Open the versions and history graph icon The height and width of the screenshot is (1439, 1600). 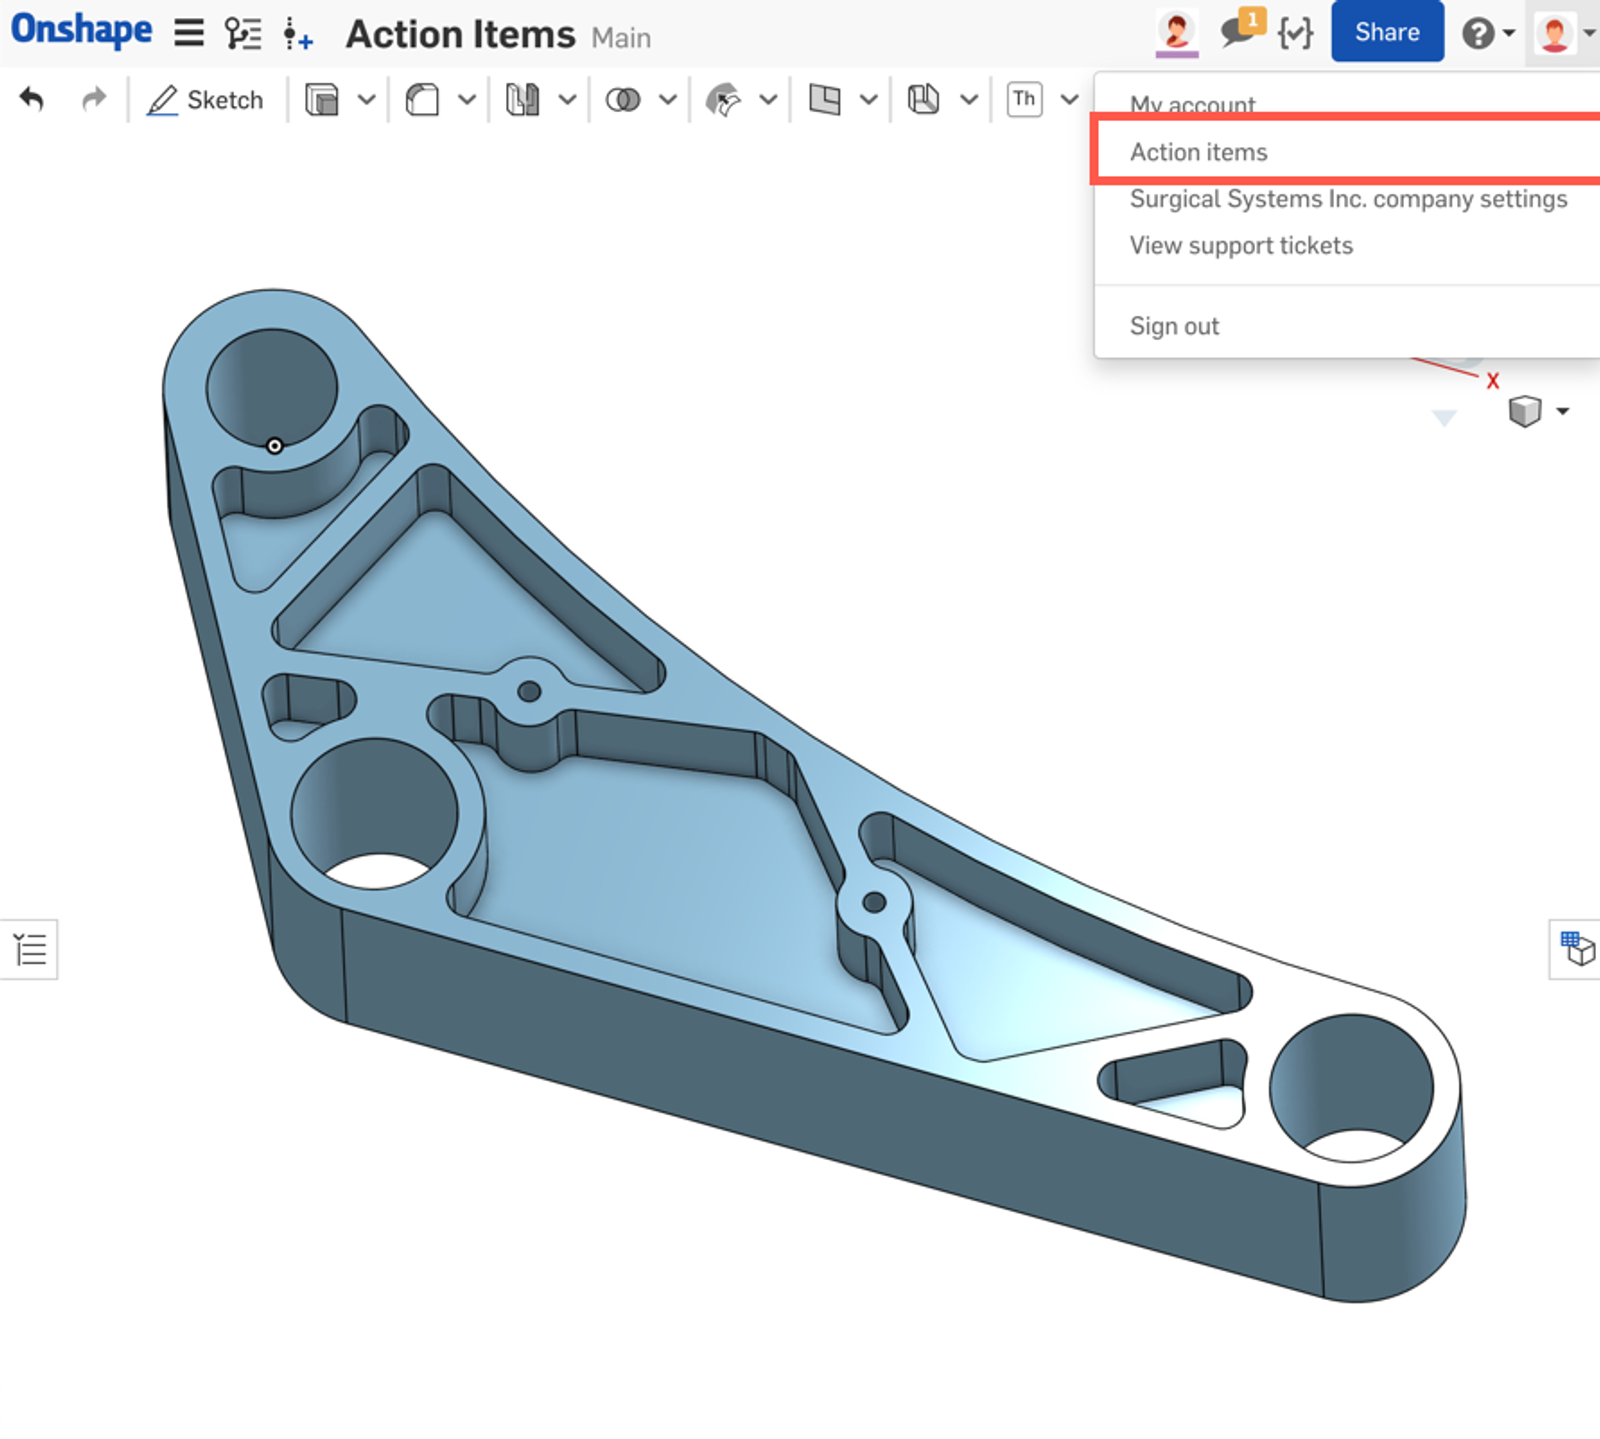coord(243,34)
